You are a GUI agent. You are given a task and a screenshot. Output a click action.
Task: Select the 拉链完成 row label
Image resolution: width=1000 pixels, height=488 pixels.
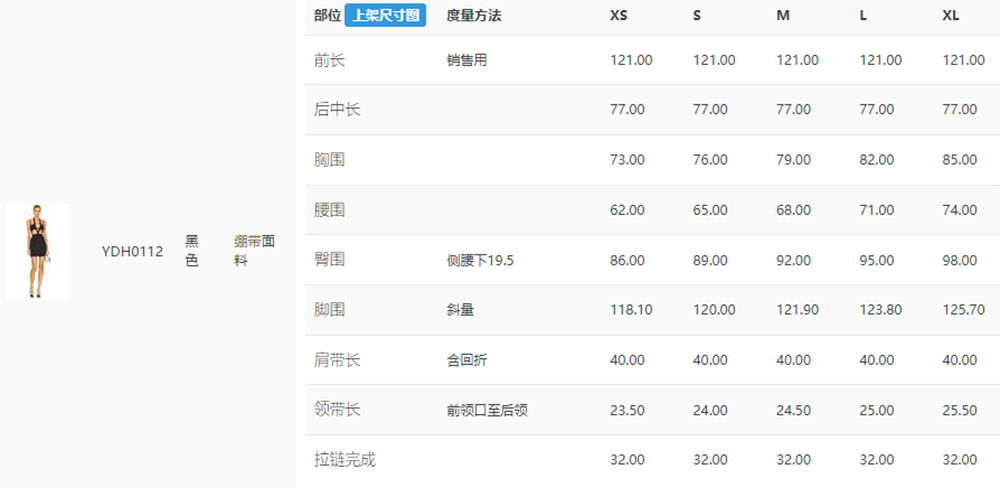pos(345,459)
